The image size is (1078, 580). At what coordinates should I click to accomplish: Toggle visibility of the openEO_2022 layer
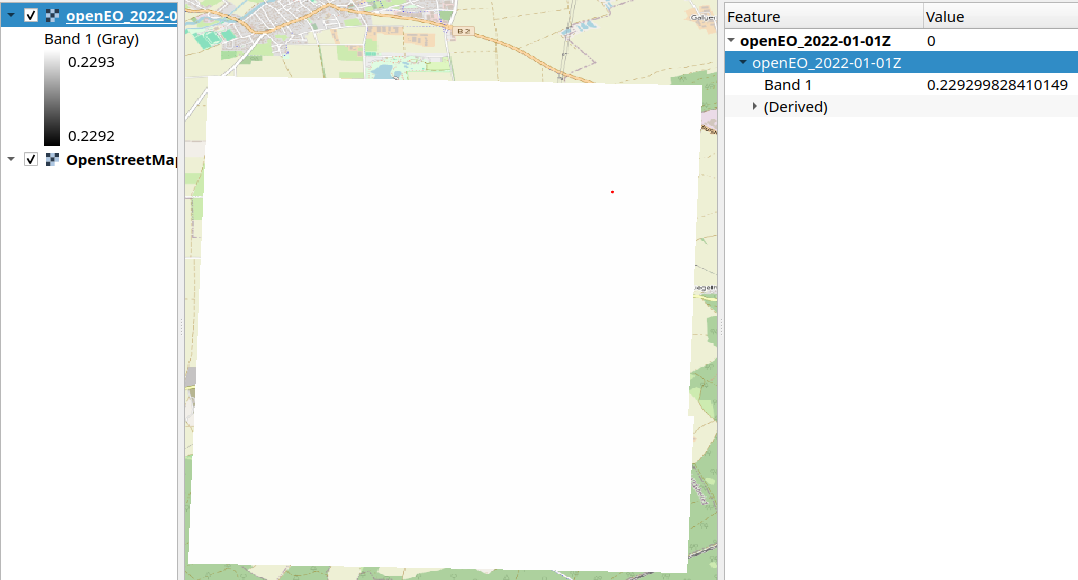tap(31, 16)
